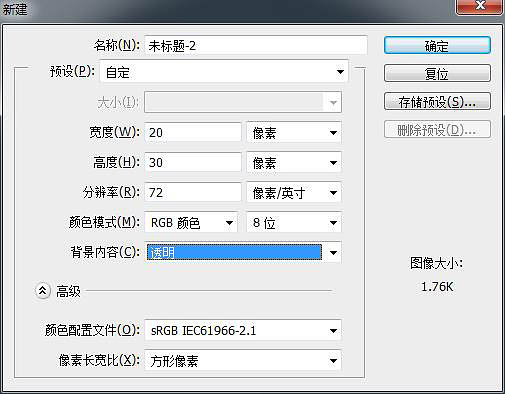This screenshot has width=505, height=394.
Task: Click the 名称 input field
Action: coord(256,45)
